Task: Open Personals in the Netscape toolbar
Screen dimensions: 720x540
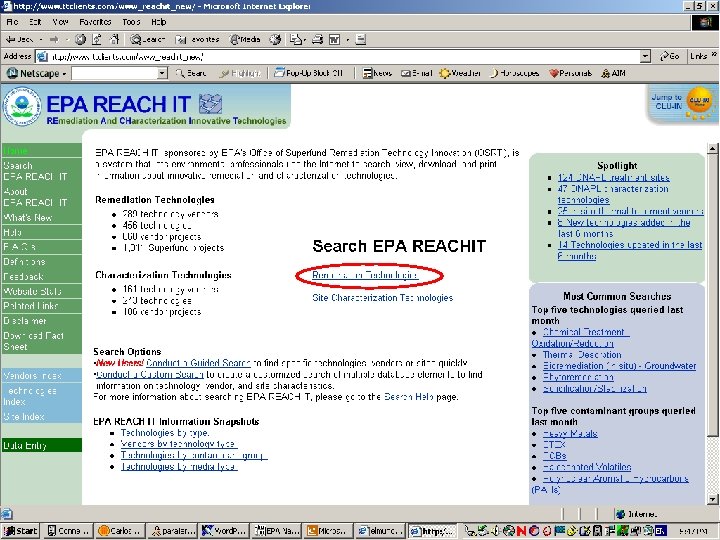Action: [570, 73]
